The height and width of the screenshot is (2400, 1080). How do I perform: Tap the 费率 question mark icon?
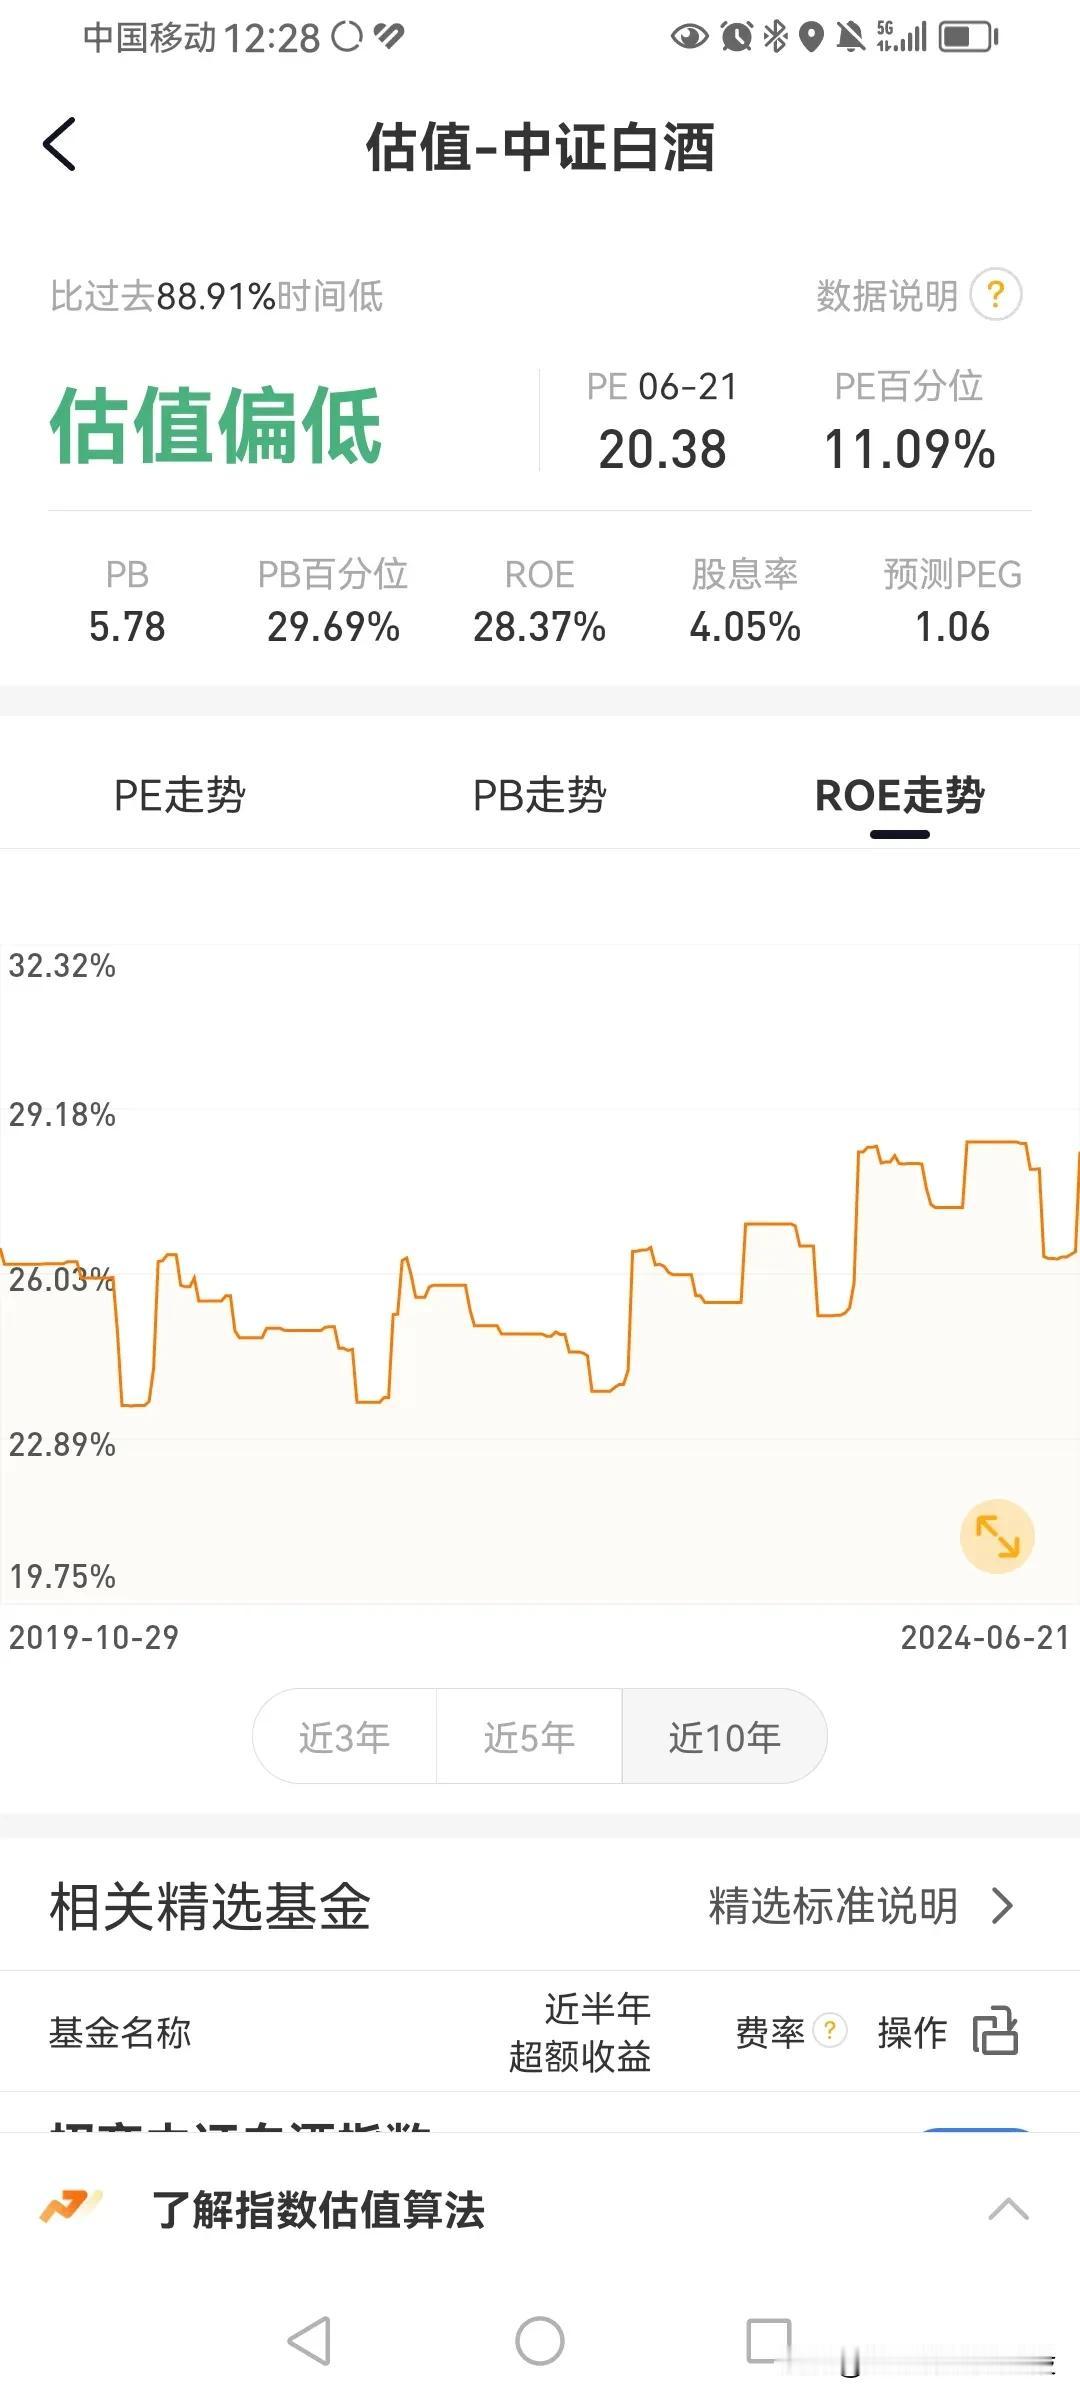pos(829,2030)
